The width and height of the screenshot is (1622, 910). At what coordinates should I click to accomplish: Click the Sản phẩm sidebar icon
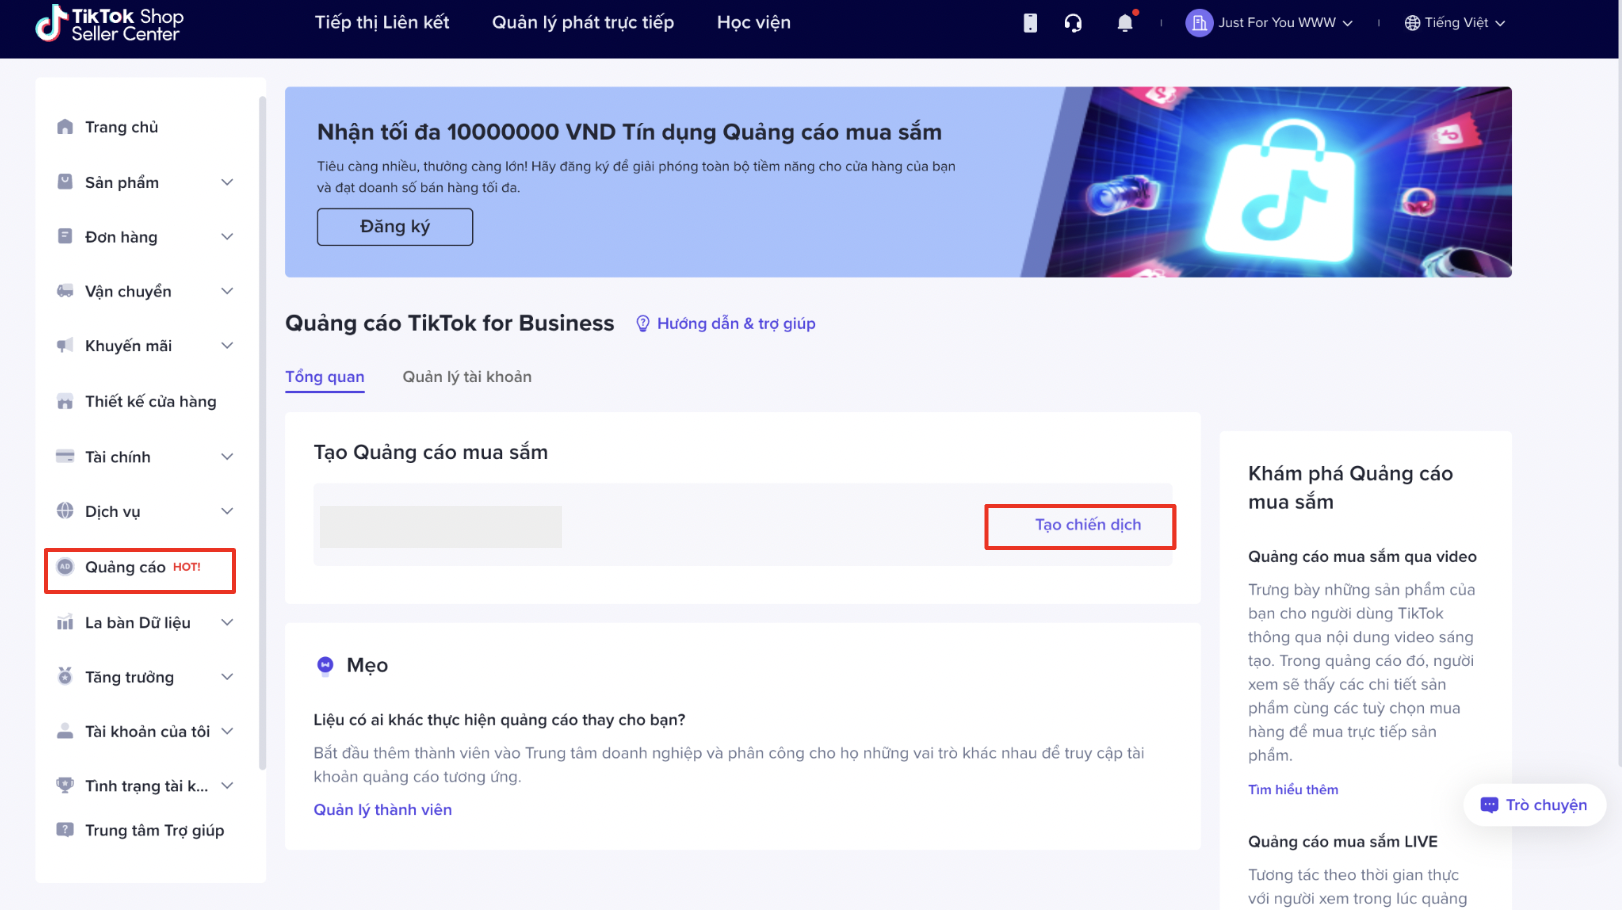click(65, 182)
